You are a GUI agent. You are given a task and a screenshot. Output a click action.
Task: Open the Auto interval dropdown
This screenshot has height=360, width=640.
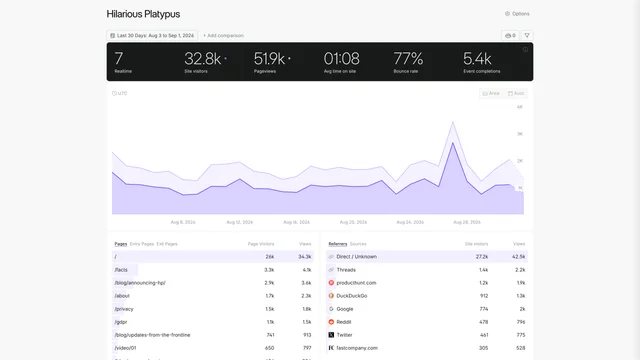(516, 93)
